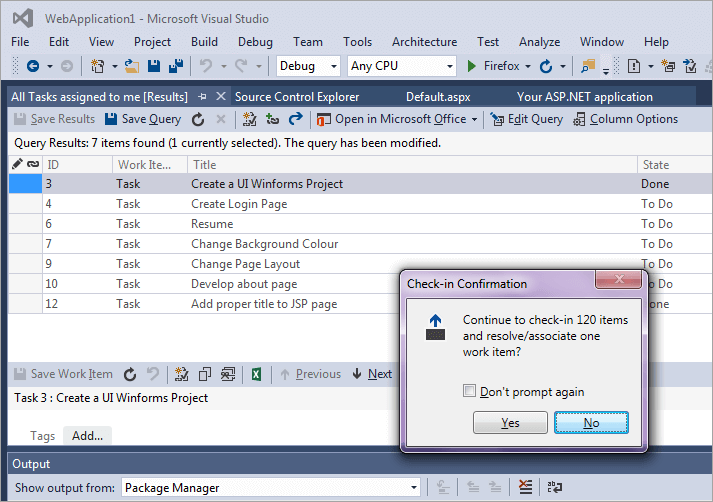The width and height of the screenshot is (713, 502).
Task: Toggle Word Wrap icon in Output panel
Action: click(554, 487)
